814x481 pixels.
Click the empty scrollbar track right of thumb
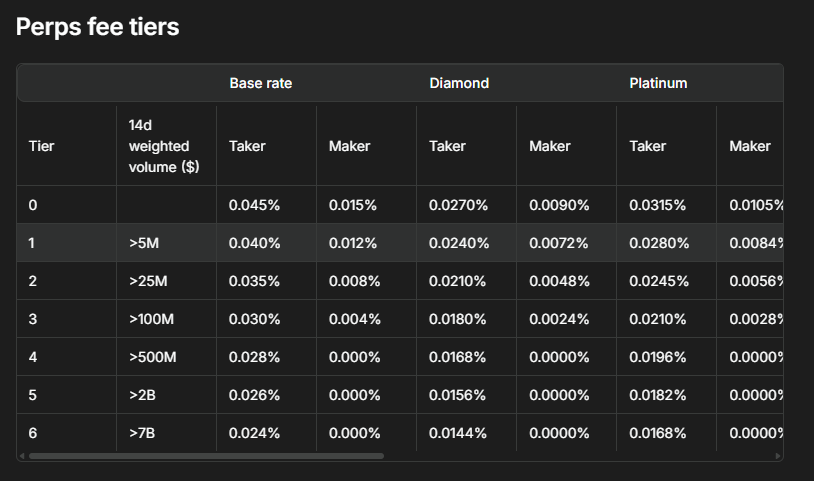580,456
